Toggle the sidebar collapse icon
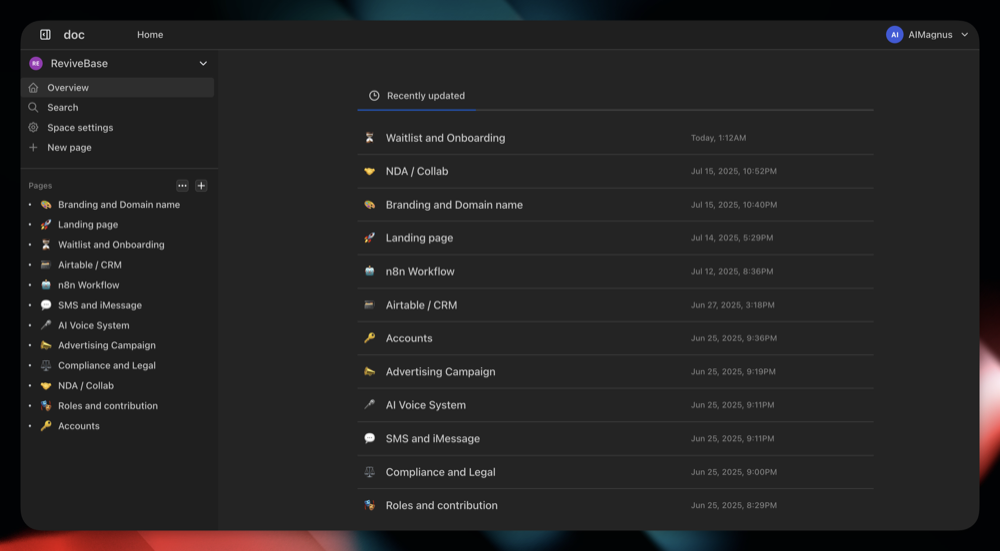The width and height of the screenshot is (1000, 551). pos(45,35)
